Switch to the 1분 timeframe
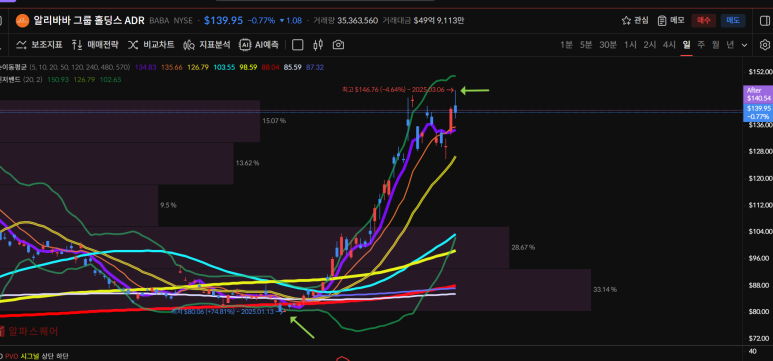 point(566,45)
